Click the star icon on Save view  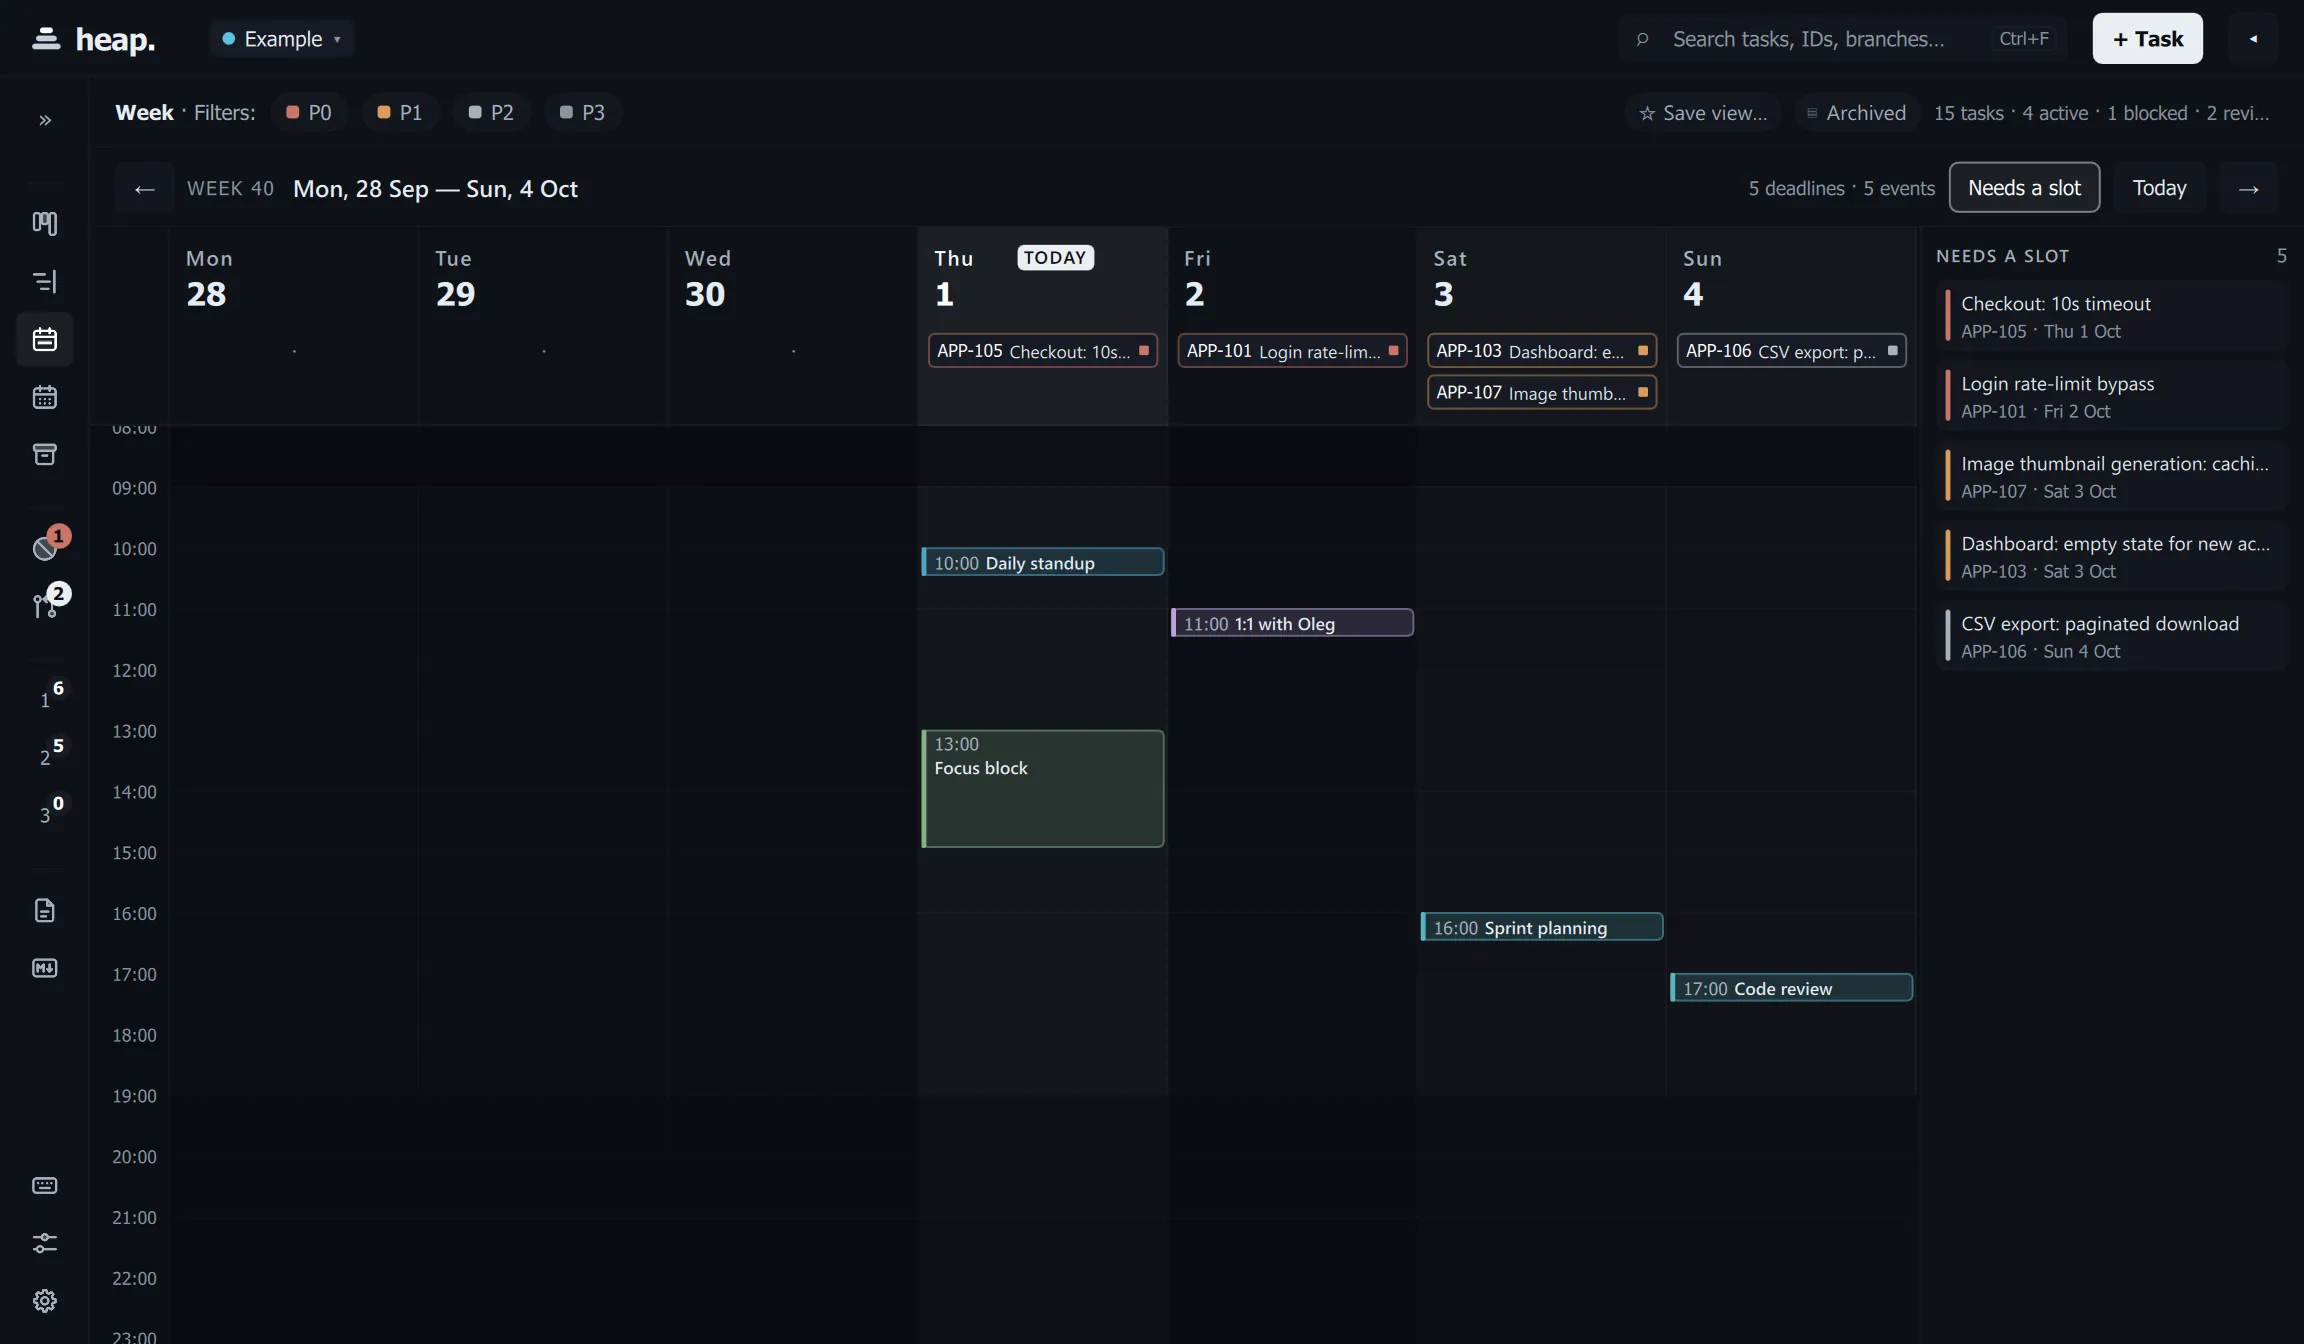click(1647, 113)
